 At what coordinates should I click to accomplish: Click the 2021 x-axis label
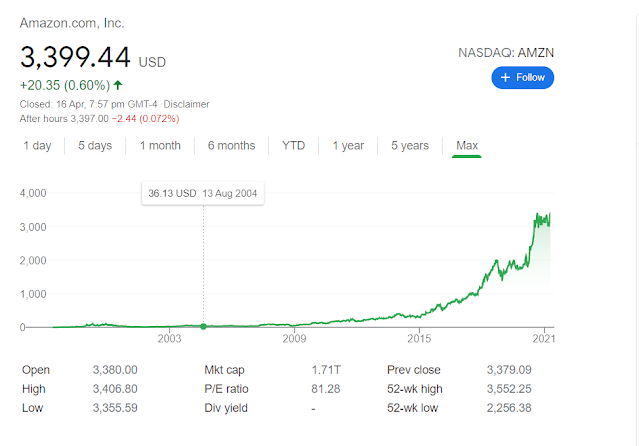pos(544,338)
